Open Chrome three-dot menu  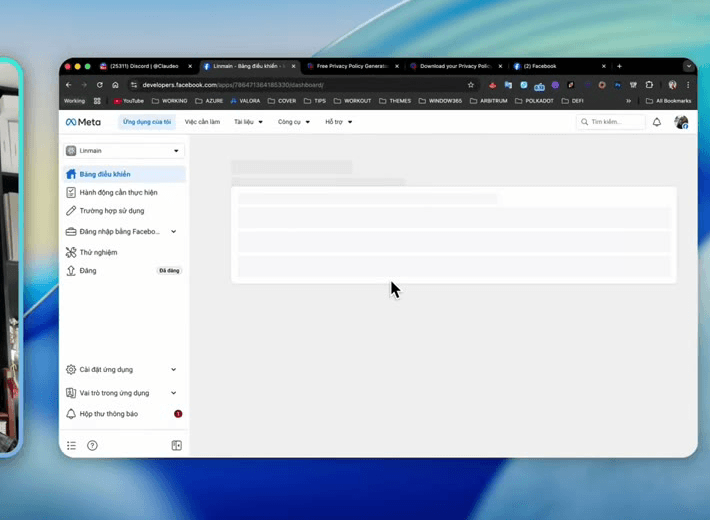pos(688,85)
